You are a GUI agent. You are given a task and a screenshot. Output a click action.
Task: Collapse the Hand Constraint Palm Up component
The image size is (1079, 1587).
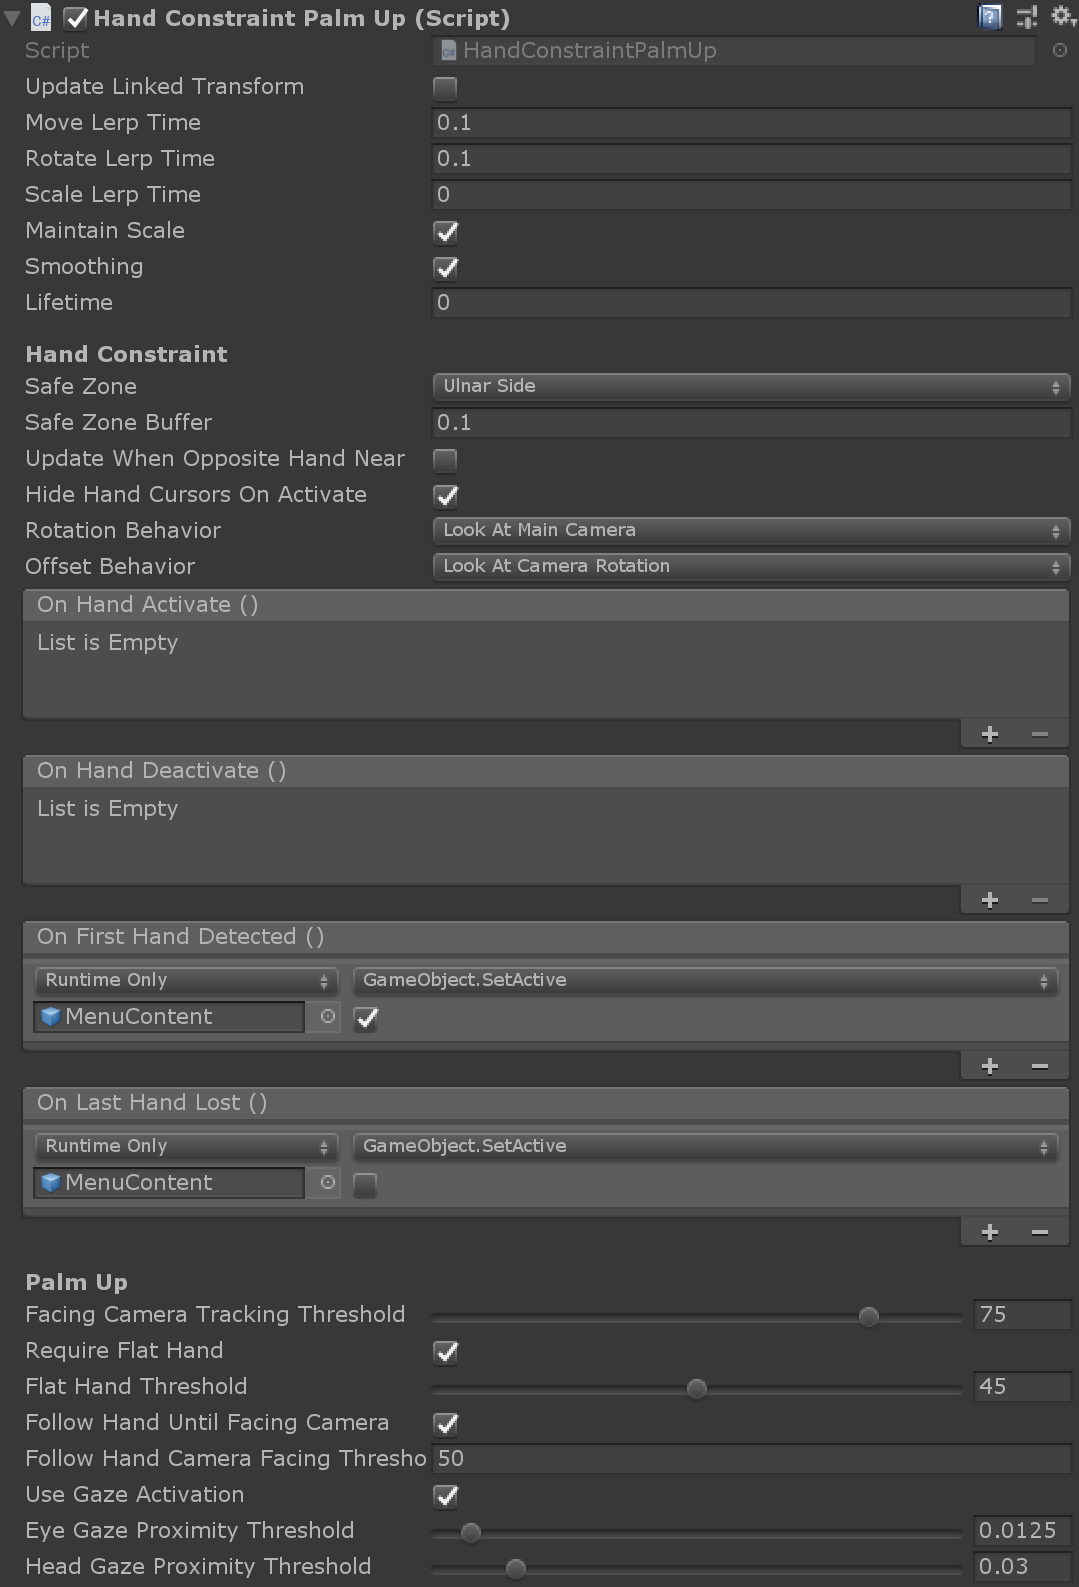click(12, 18)
